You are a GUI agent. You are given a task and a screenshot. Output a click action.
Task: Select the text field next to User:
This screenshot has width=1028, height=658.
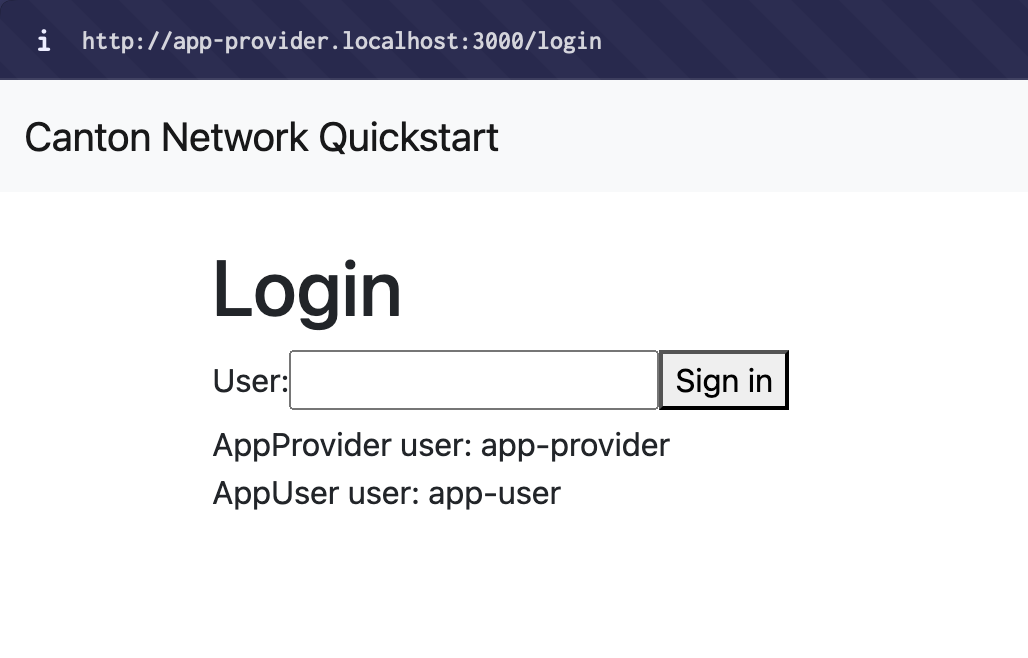[473, 380]
